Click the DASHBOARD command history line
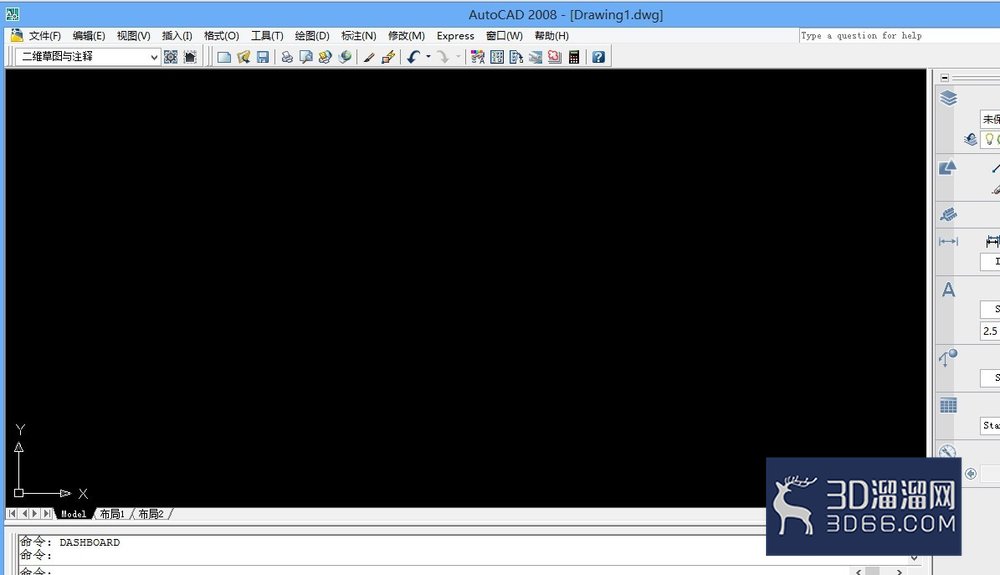The image size is (1000, 575). (70, 542)
